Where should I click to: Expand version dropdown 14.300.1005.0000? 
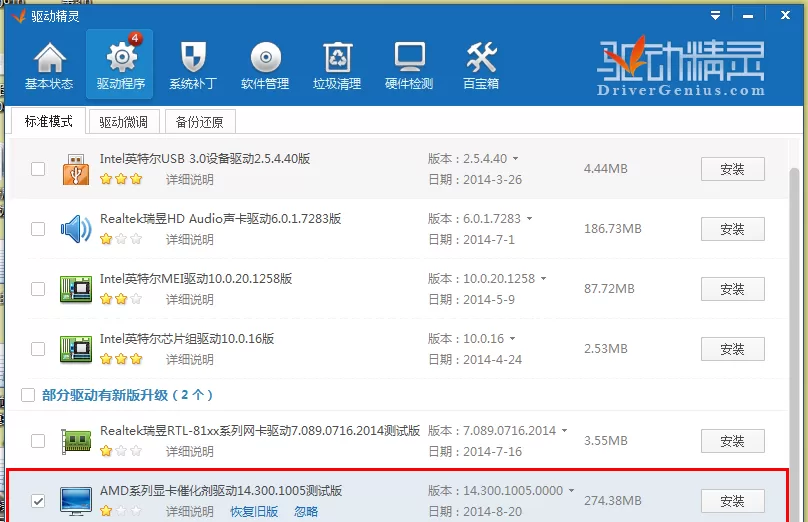coord(571,491)
